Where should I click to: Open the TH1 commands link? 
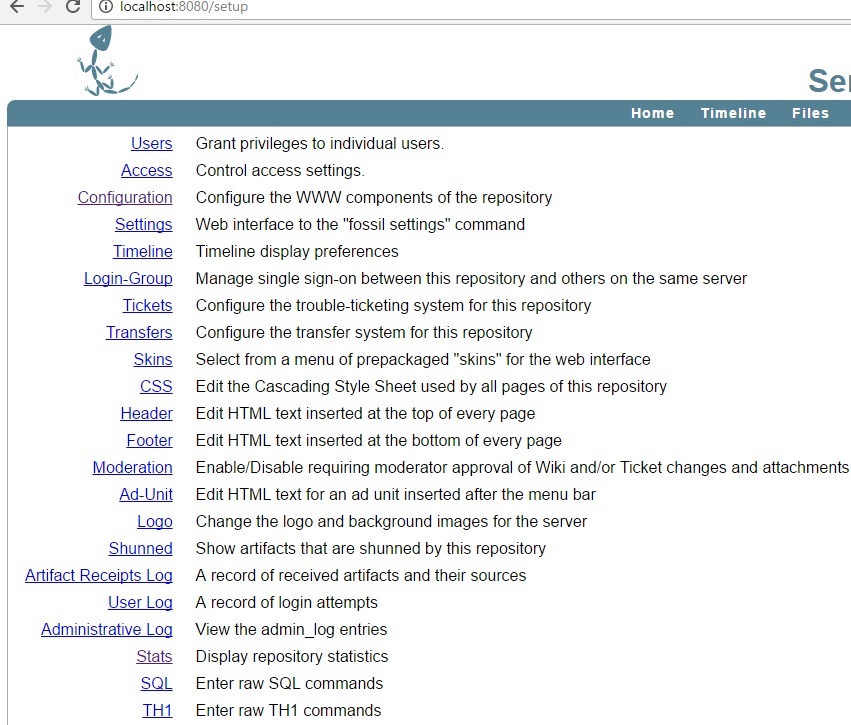[x=157, y=711]
